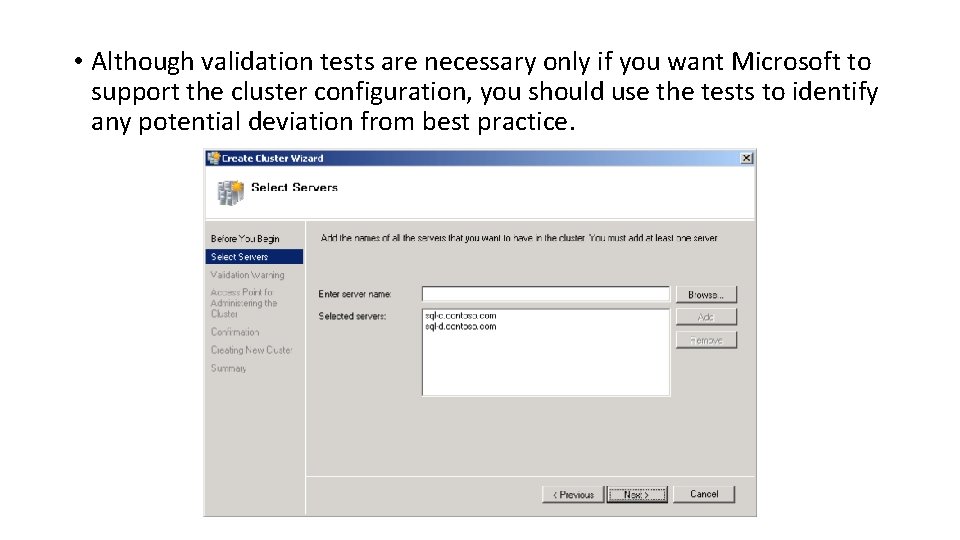
Task: Go to the Validation Warning step
Action: (247, 275)
